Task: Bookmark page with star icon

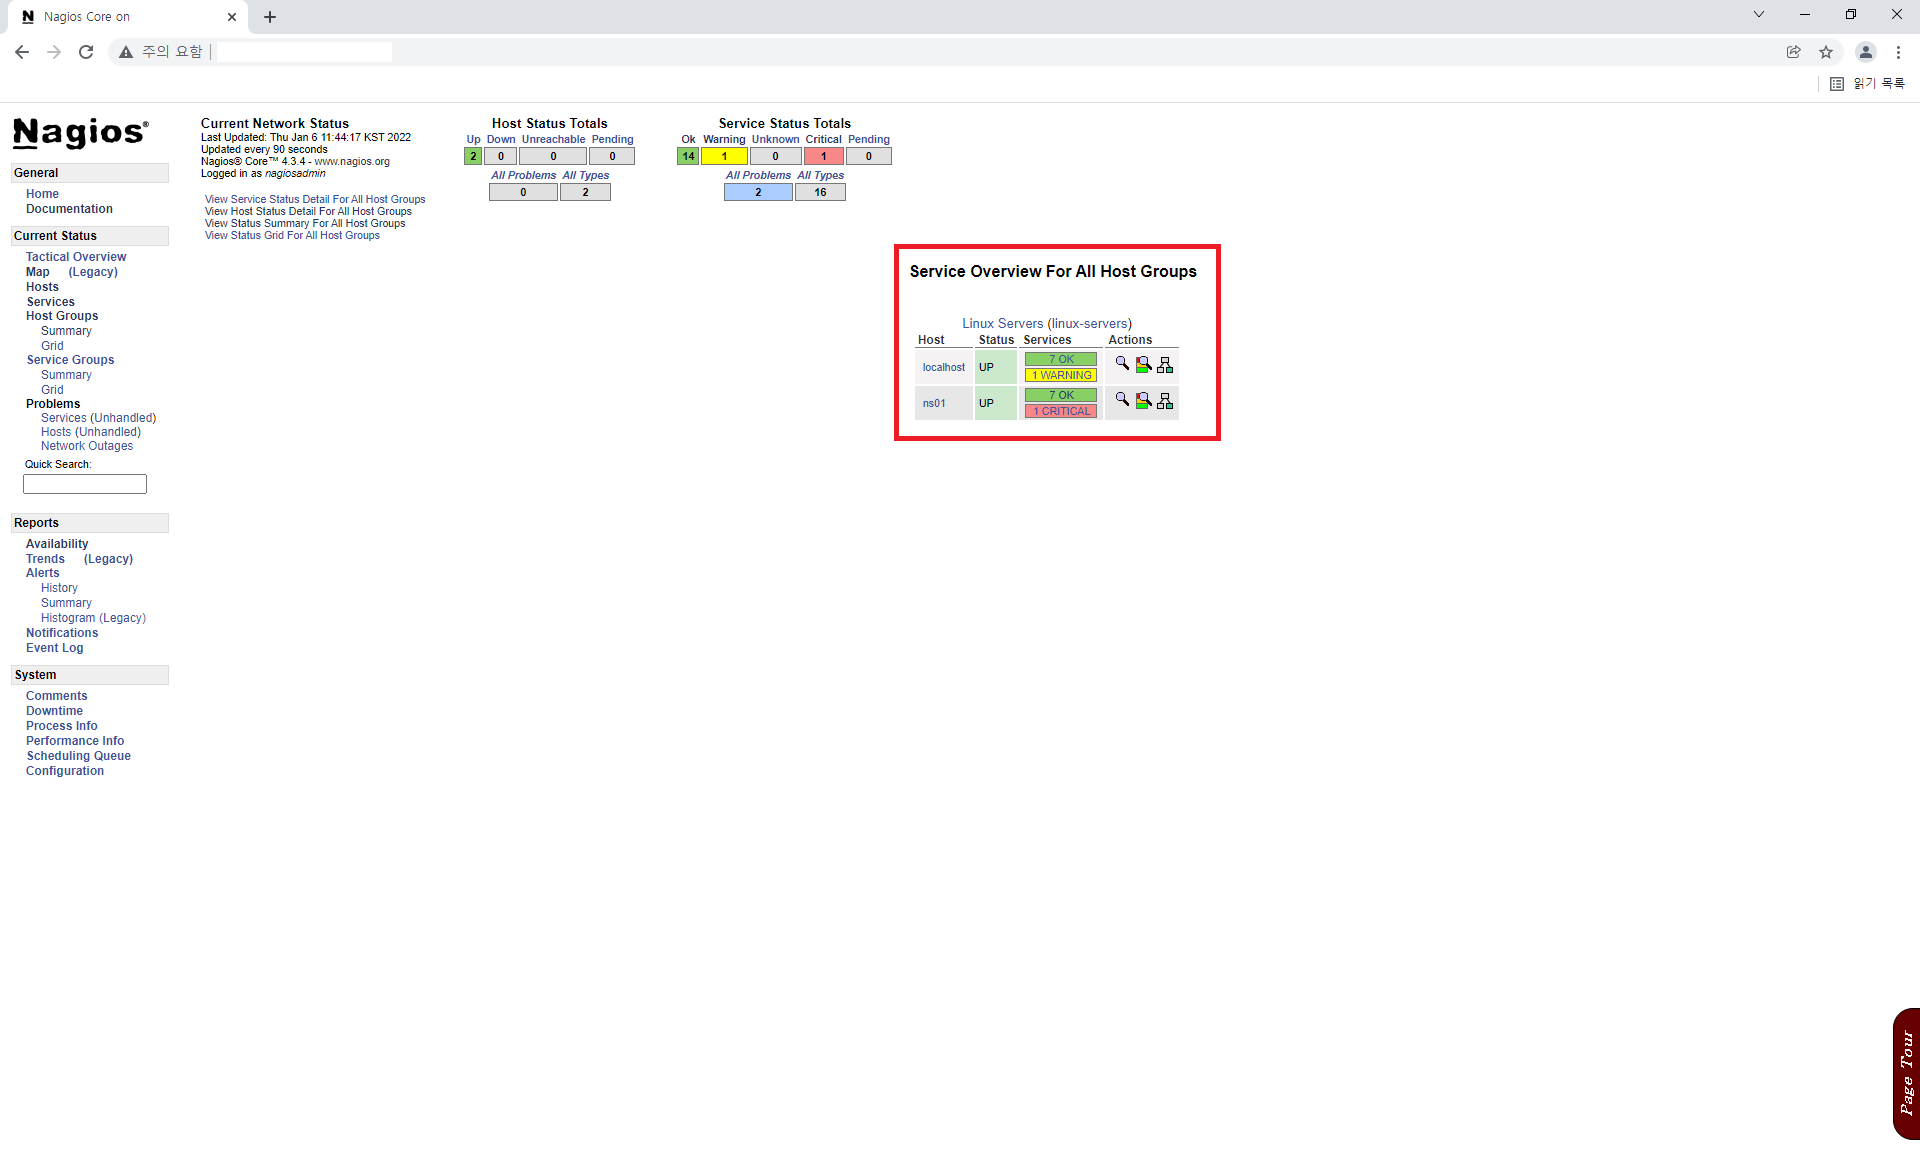Action: (1826, 52)
